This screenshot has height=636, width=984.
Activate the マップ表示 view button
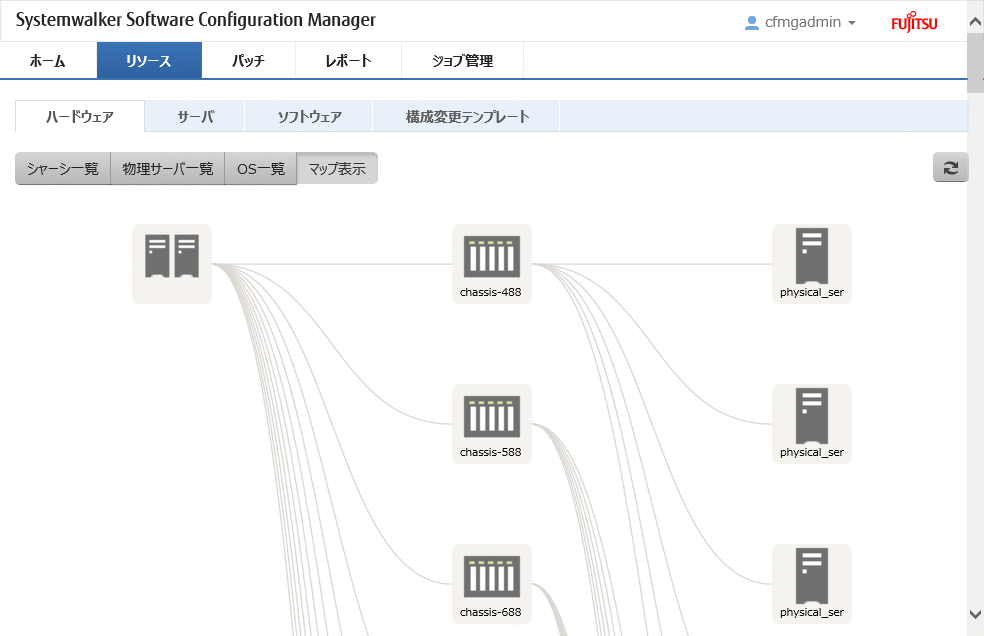click(337, 168)
